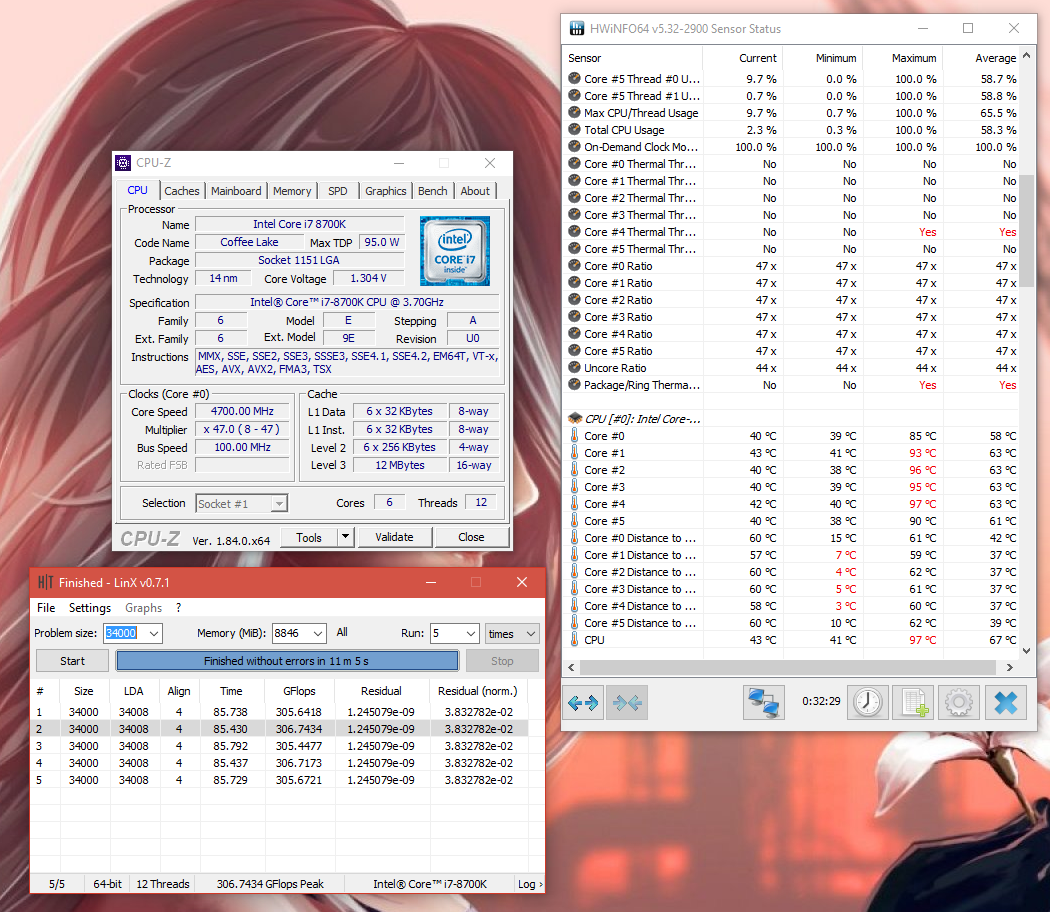Screen dimensions: 1050x912
Task: Open the ? help menu in LinX
Action: [x=178, y=607]
